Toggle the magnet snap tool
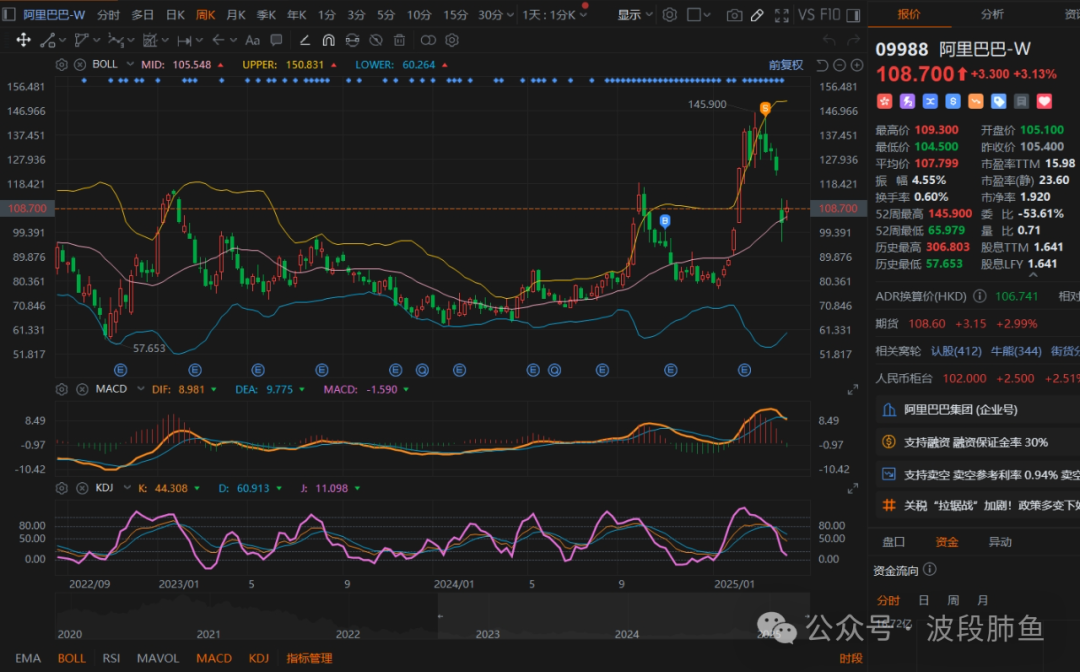The image size is (1080, 672). tap(329, 41)
